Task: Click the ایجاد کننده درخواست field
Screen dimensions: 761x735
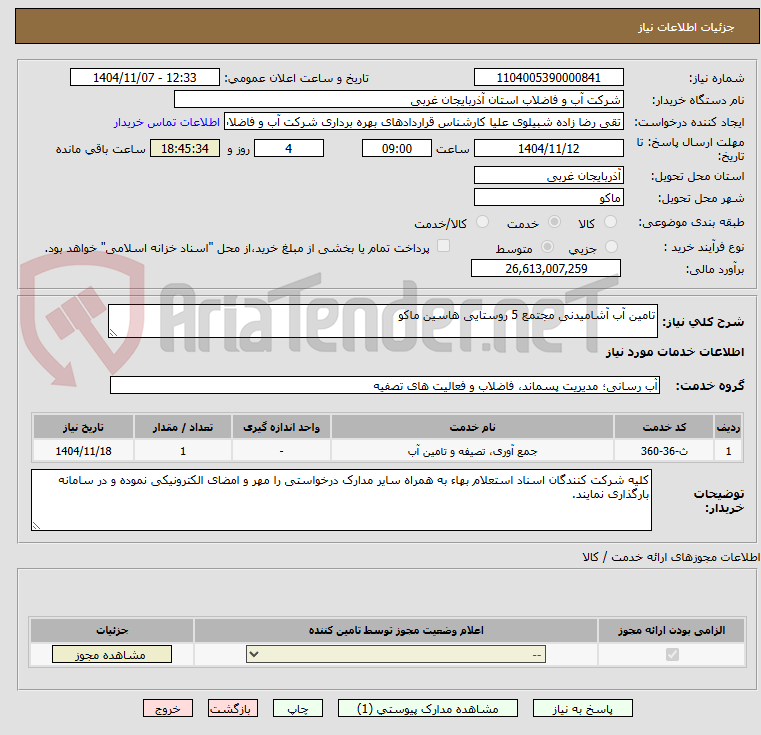Action: tap(423, 122)
